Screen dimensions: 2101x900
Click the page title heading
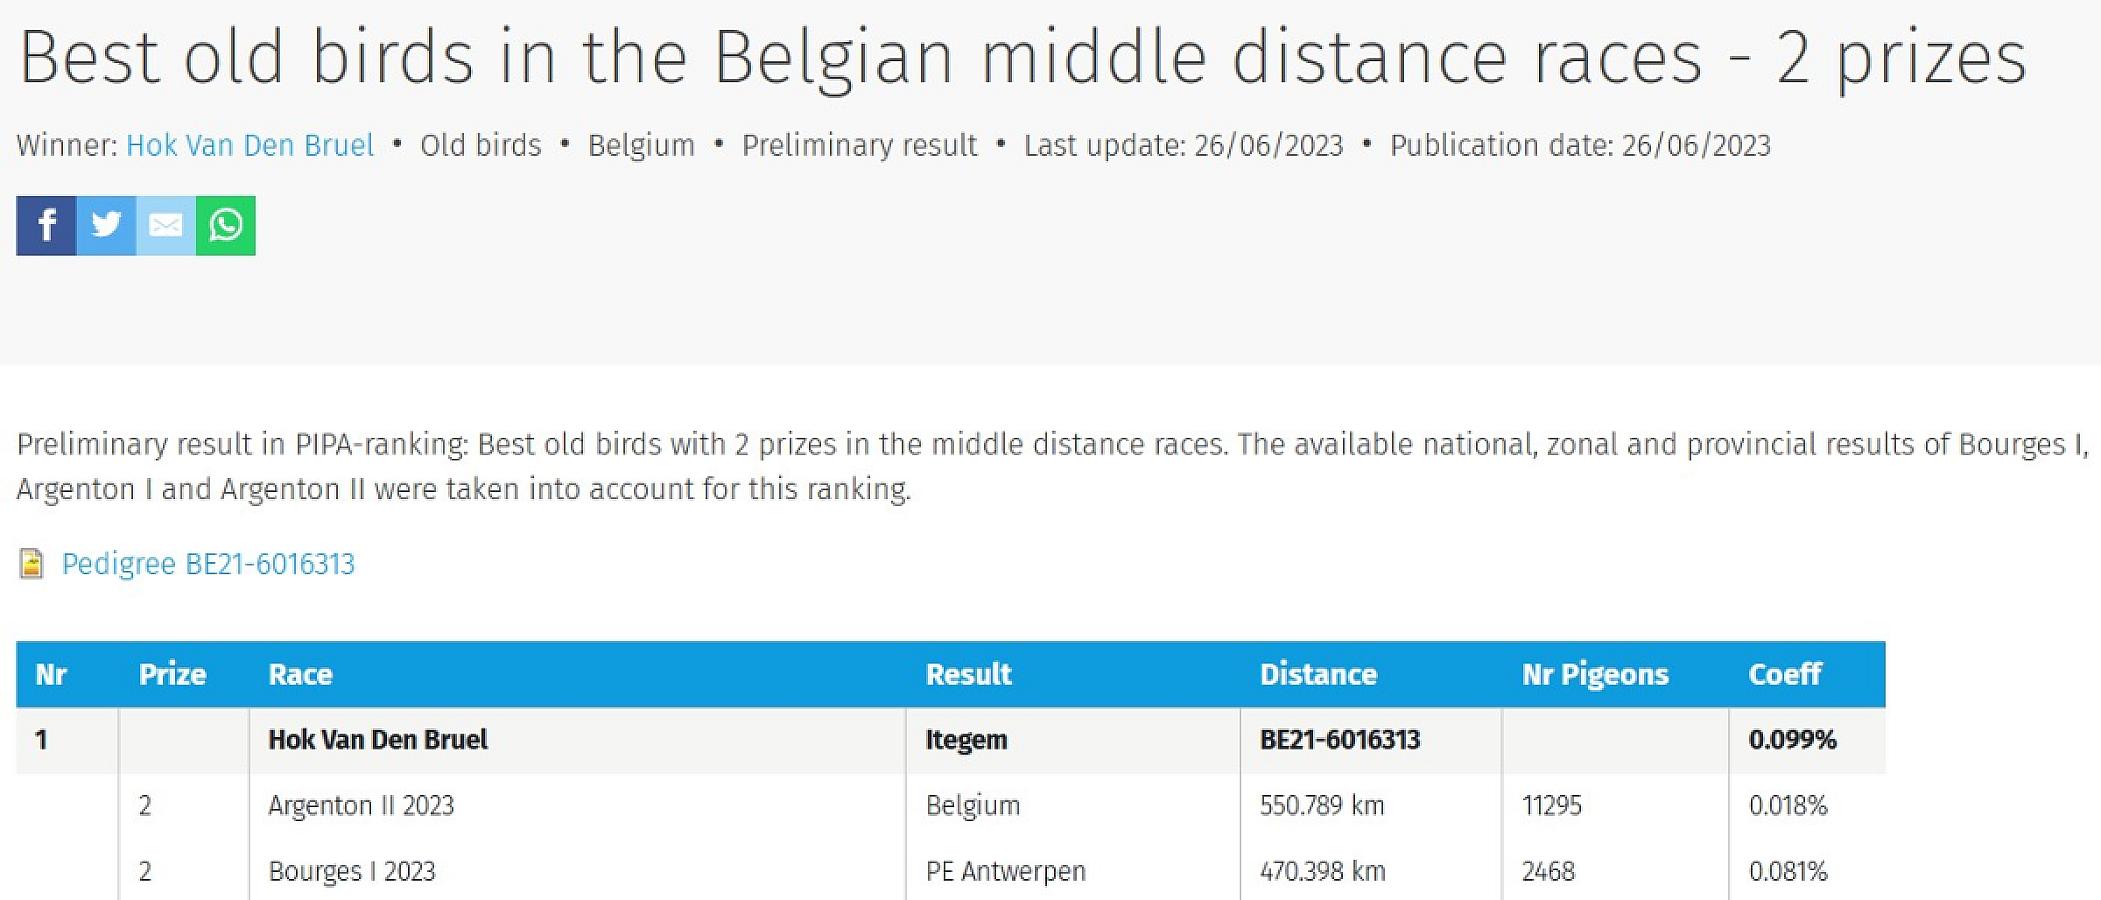pyautogui.click(x=1022, y=58)
